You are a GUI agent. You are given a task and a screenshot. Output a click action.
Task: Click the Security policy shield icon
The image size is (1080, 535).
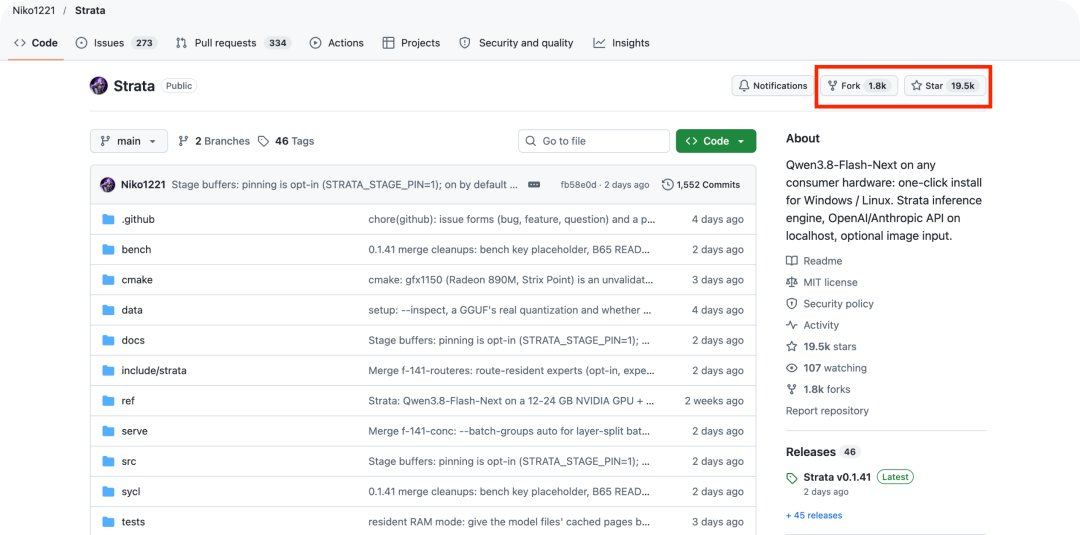792,304
